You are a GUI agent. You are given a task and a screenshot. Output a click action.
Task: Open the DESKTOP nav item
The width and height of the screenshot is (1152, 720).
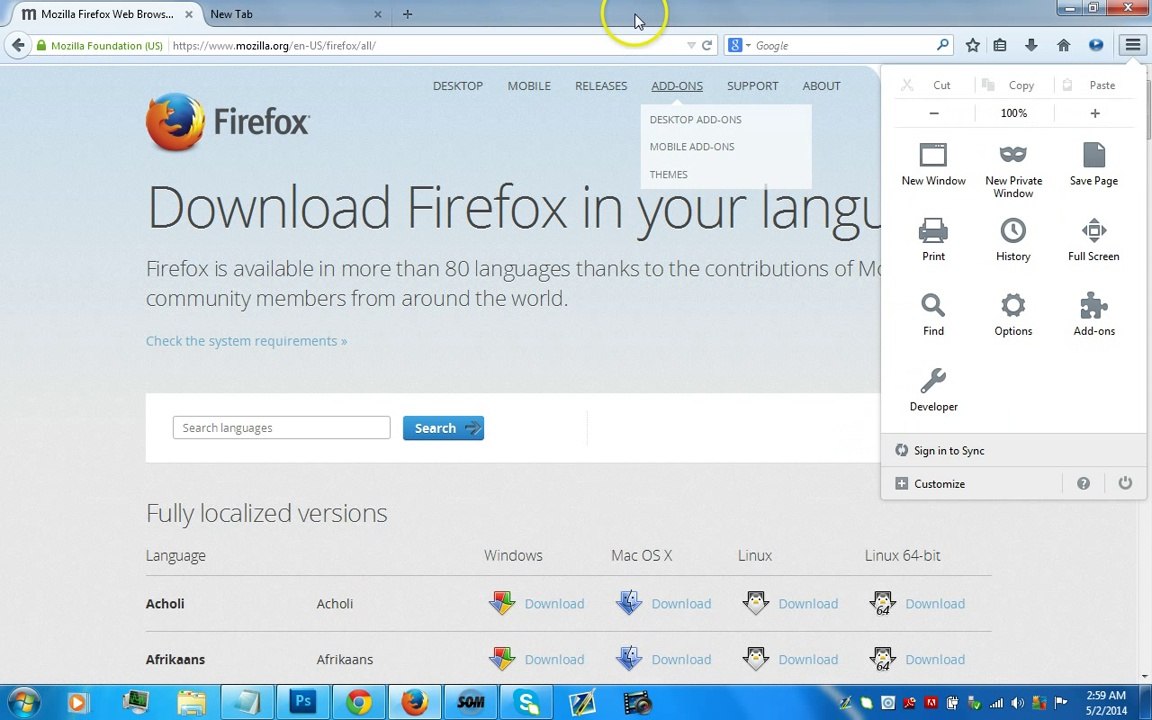click(x=458, y=86)
